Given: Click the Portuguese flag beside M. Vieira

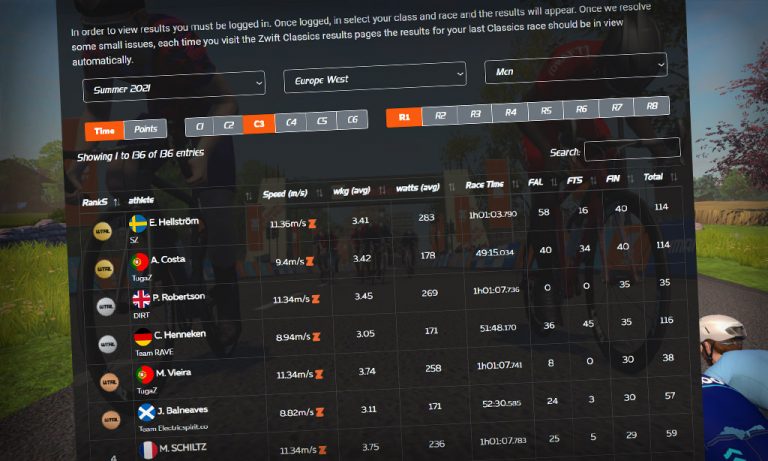Looking at the screenshot, I should click(x=144, y=375).
